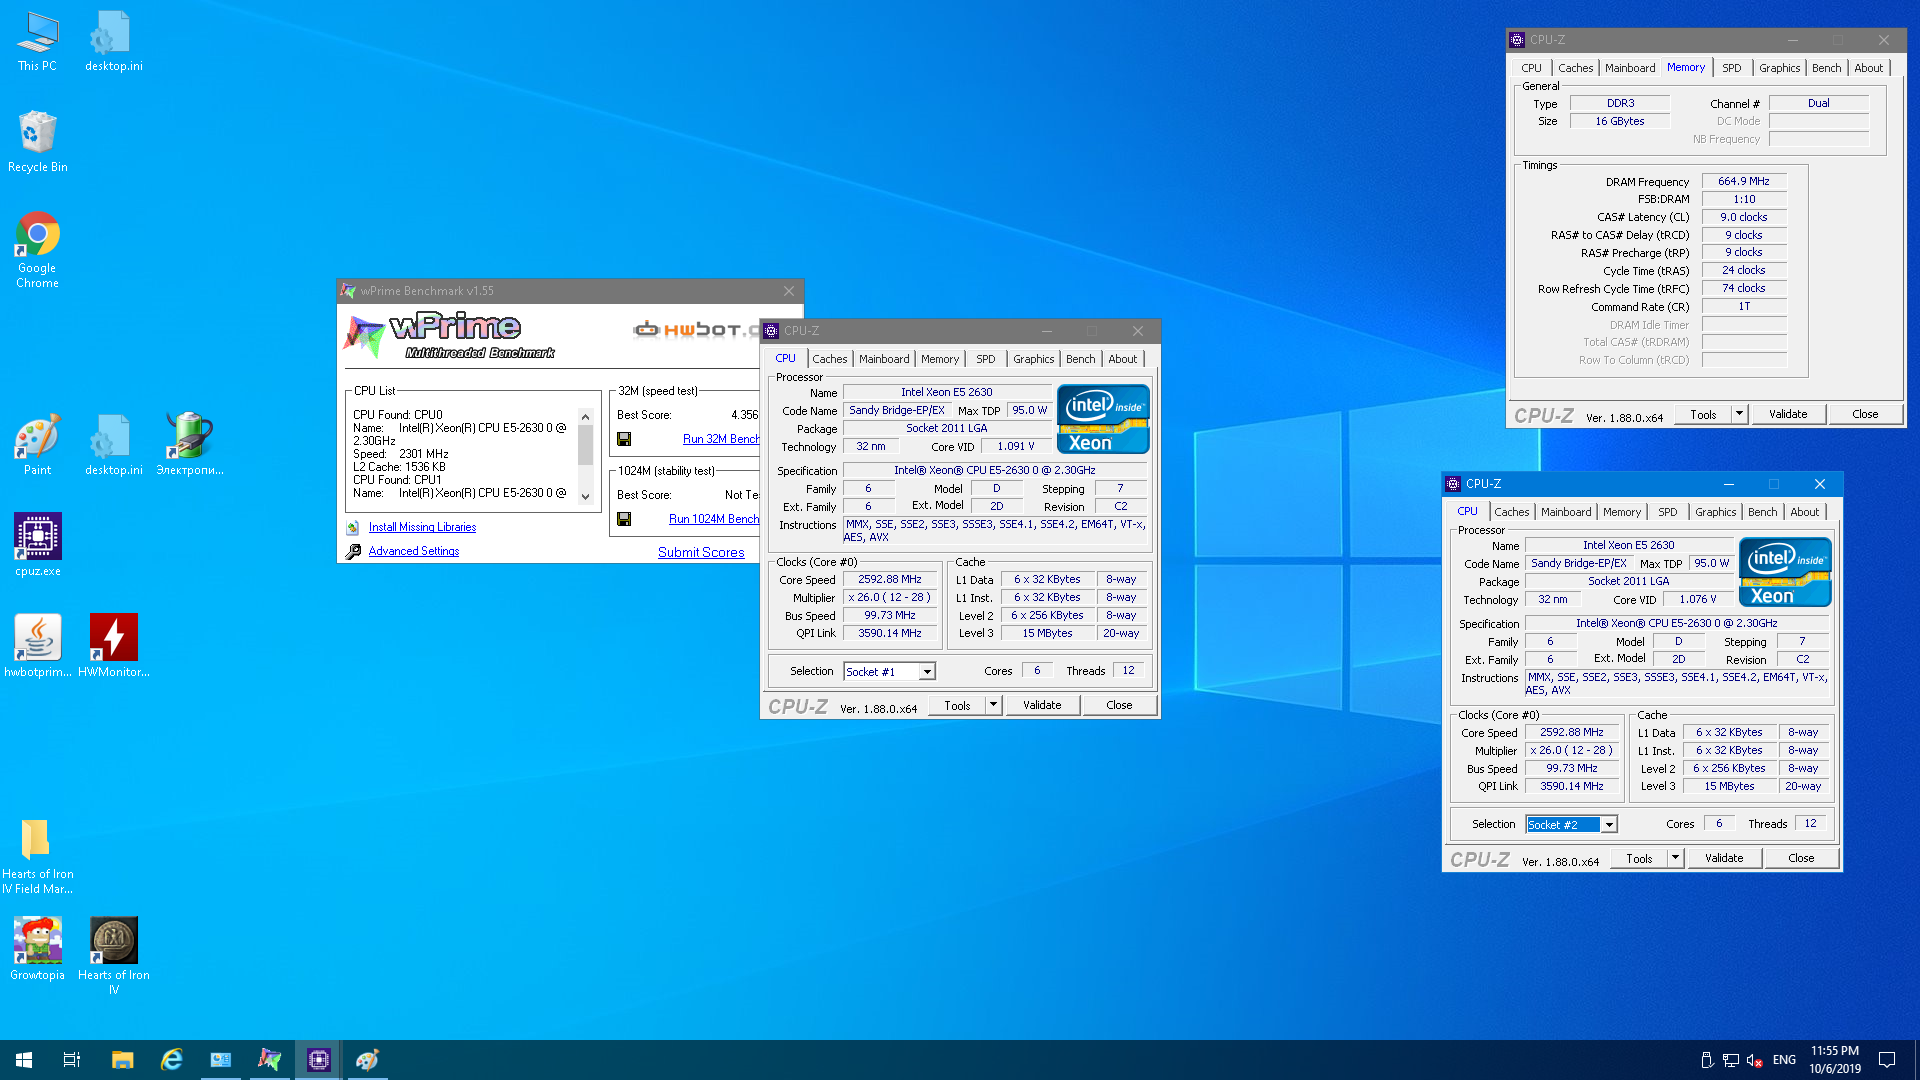1920x1080 pixels.
Task: Click the CPU List scroll up arrow
Action: [x=586, y=415]
